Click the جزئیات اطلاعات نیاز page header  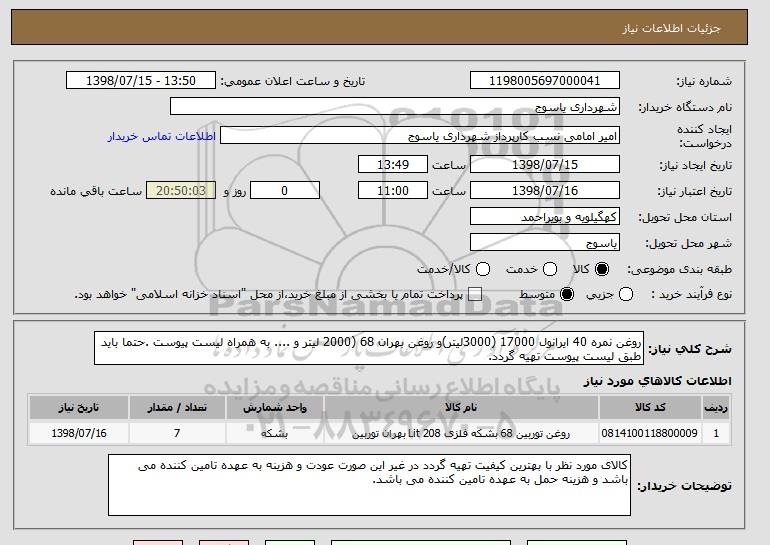click(x=671, y=28)
